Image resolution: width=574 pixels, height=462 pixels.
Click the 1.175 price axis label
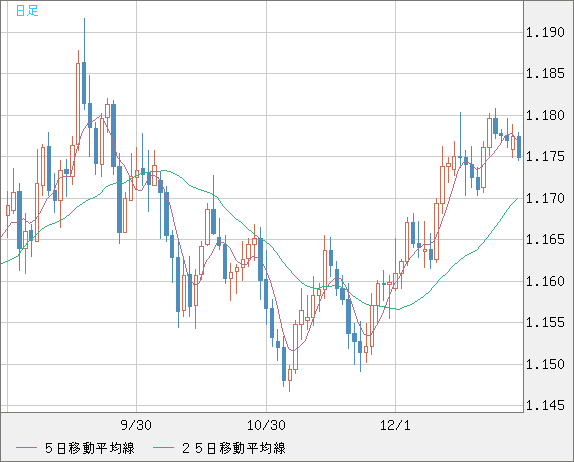(545, 157)
